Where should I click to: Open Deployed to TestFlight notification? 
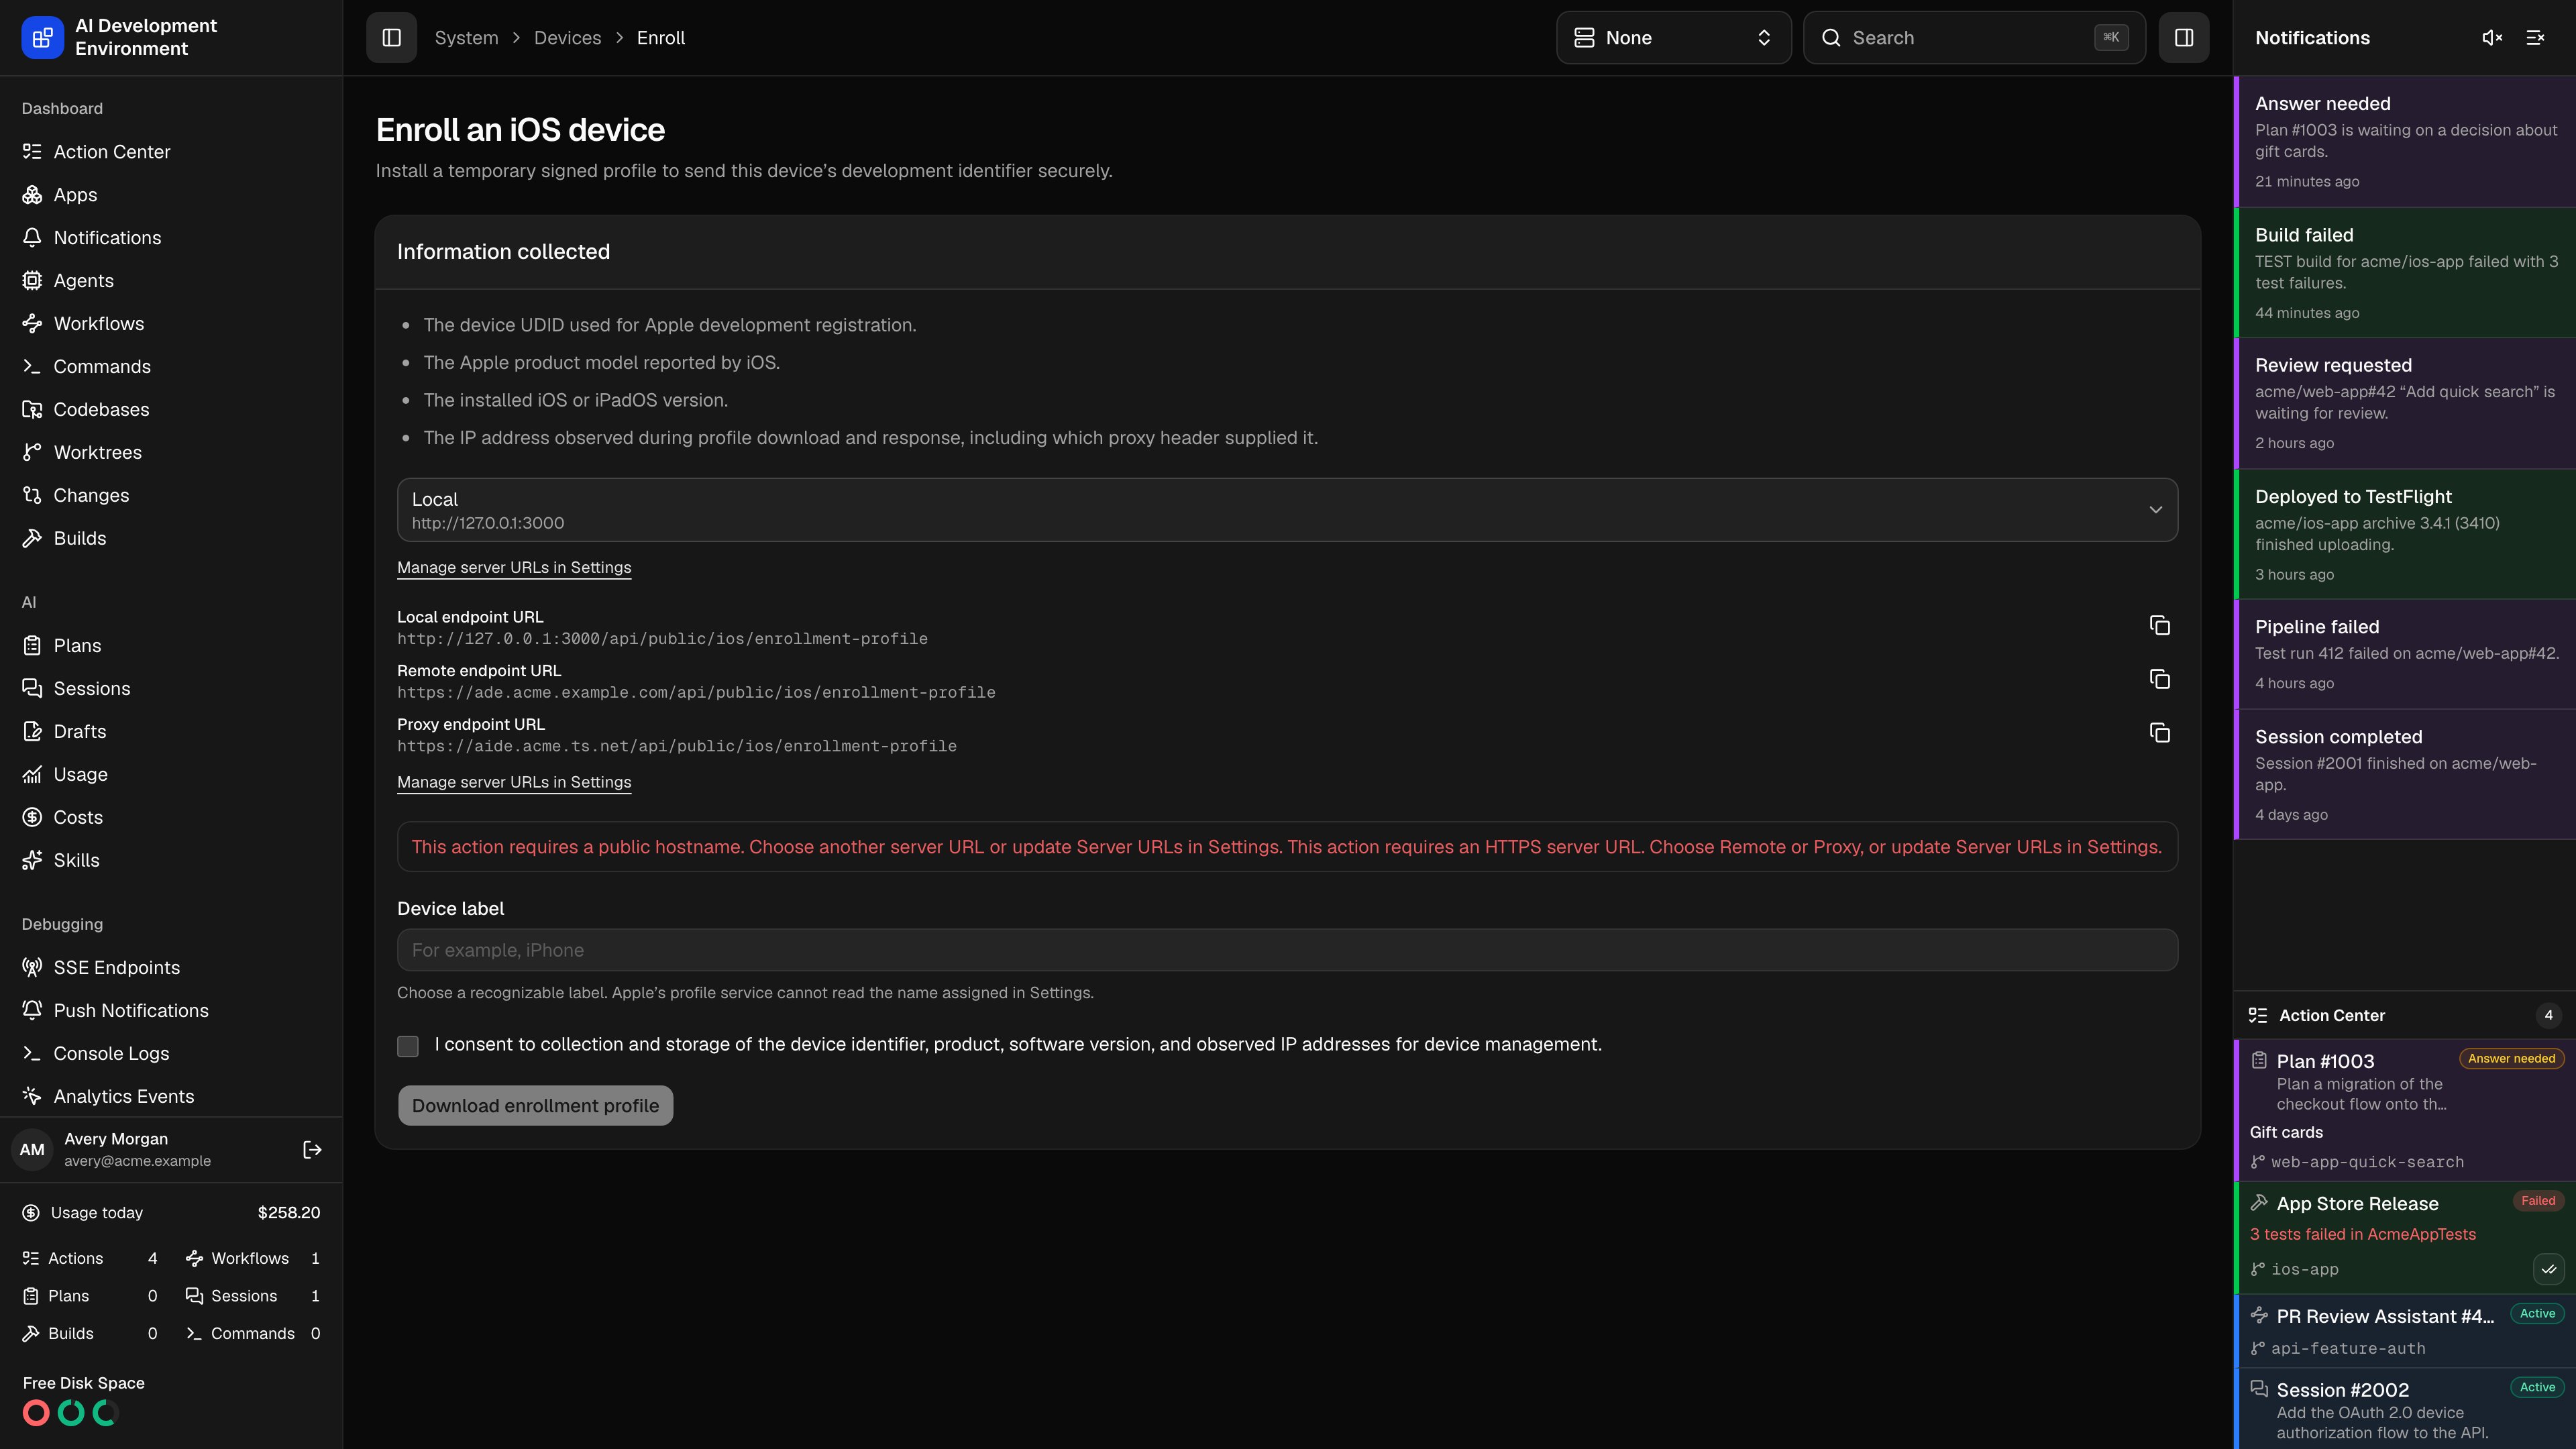[2404, 535]
